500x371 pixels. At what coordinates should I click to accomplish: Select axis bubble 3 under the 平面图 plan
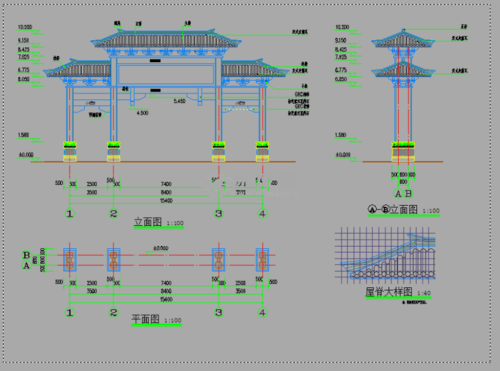tap(219, 313)
